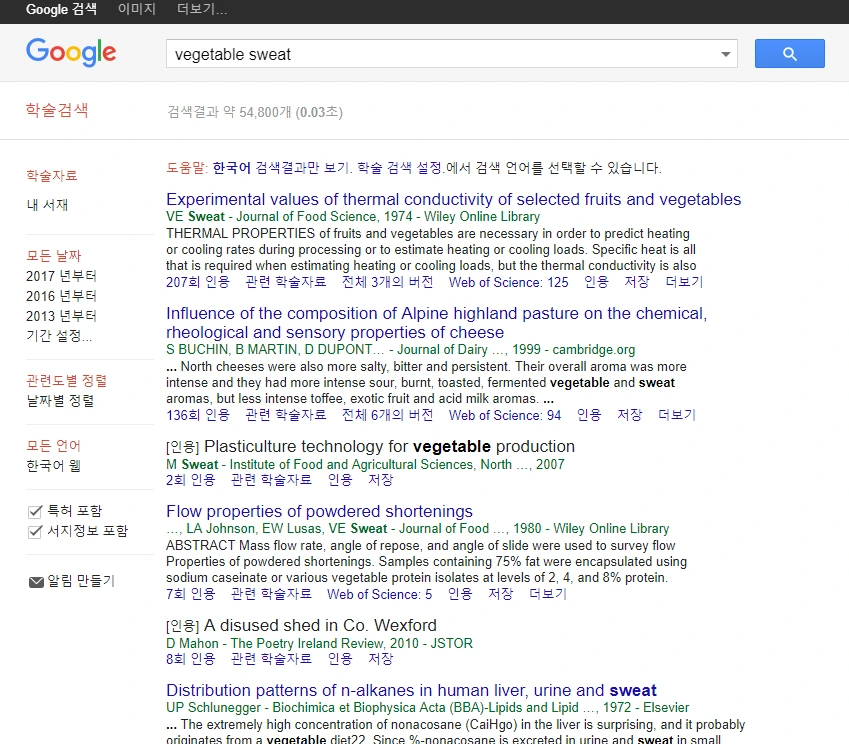Expand 더보기... in the top bar
The height and width of the screenshot is (744, 849).
[202, 9]
